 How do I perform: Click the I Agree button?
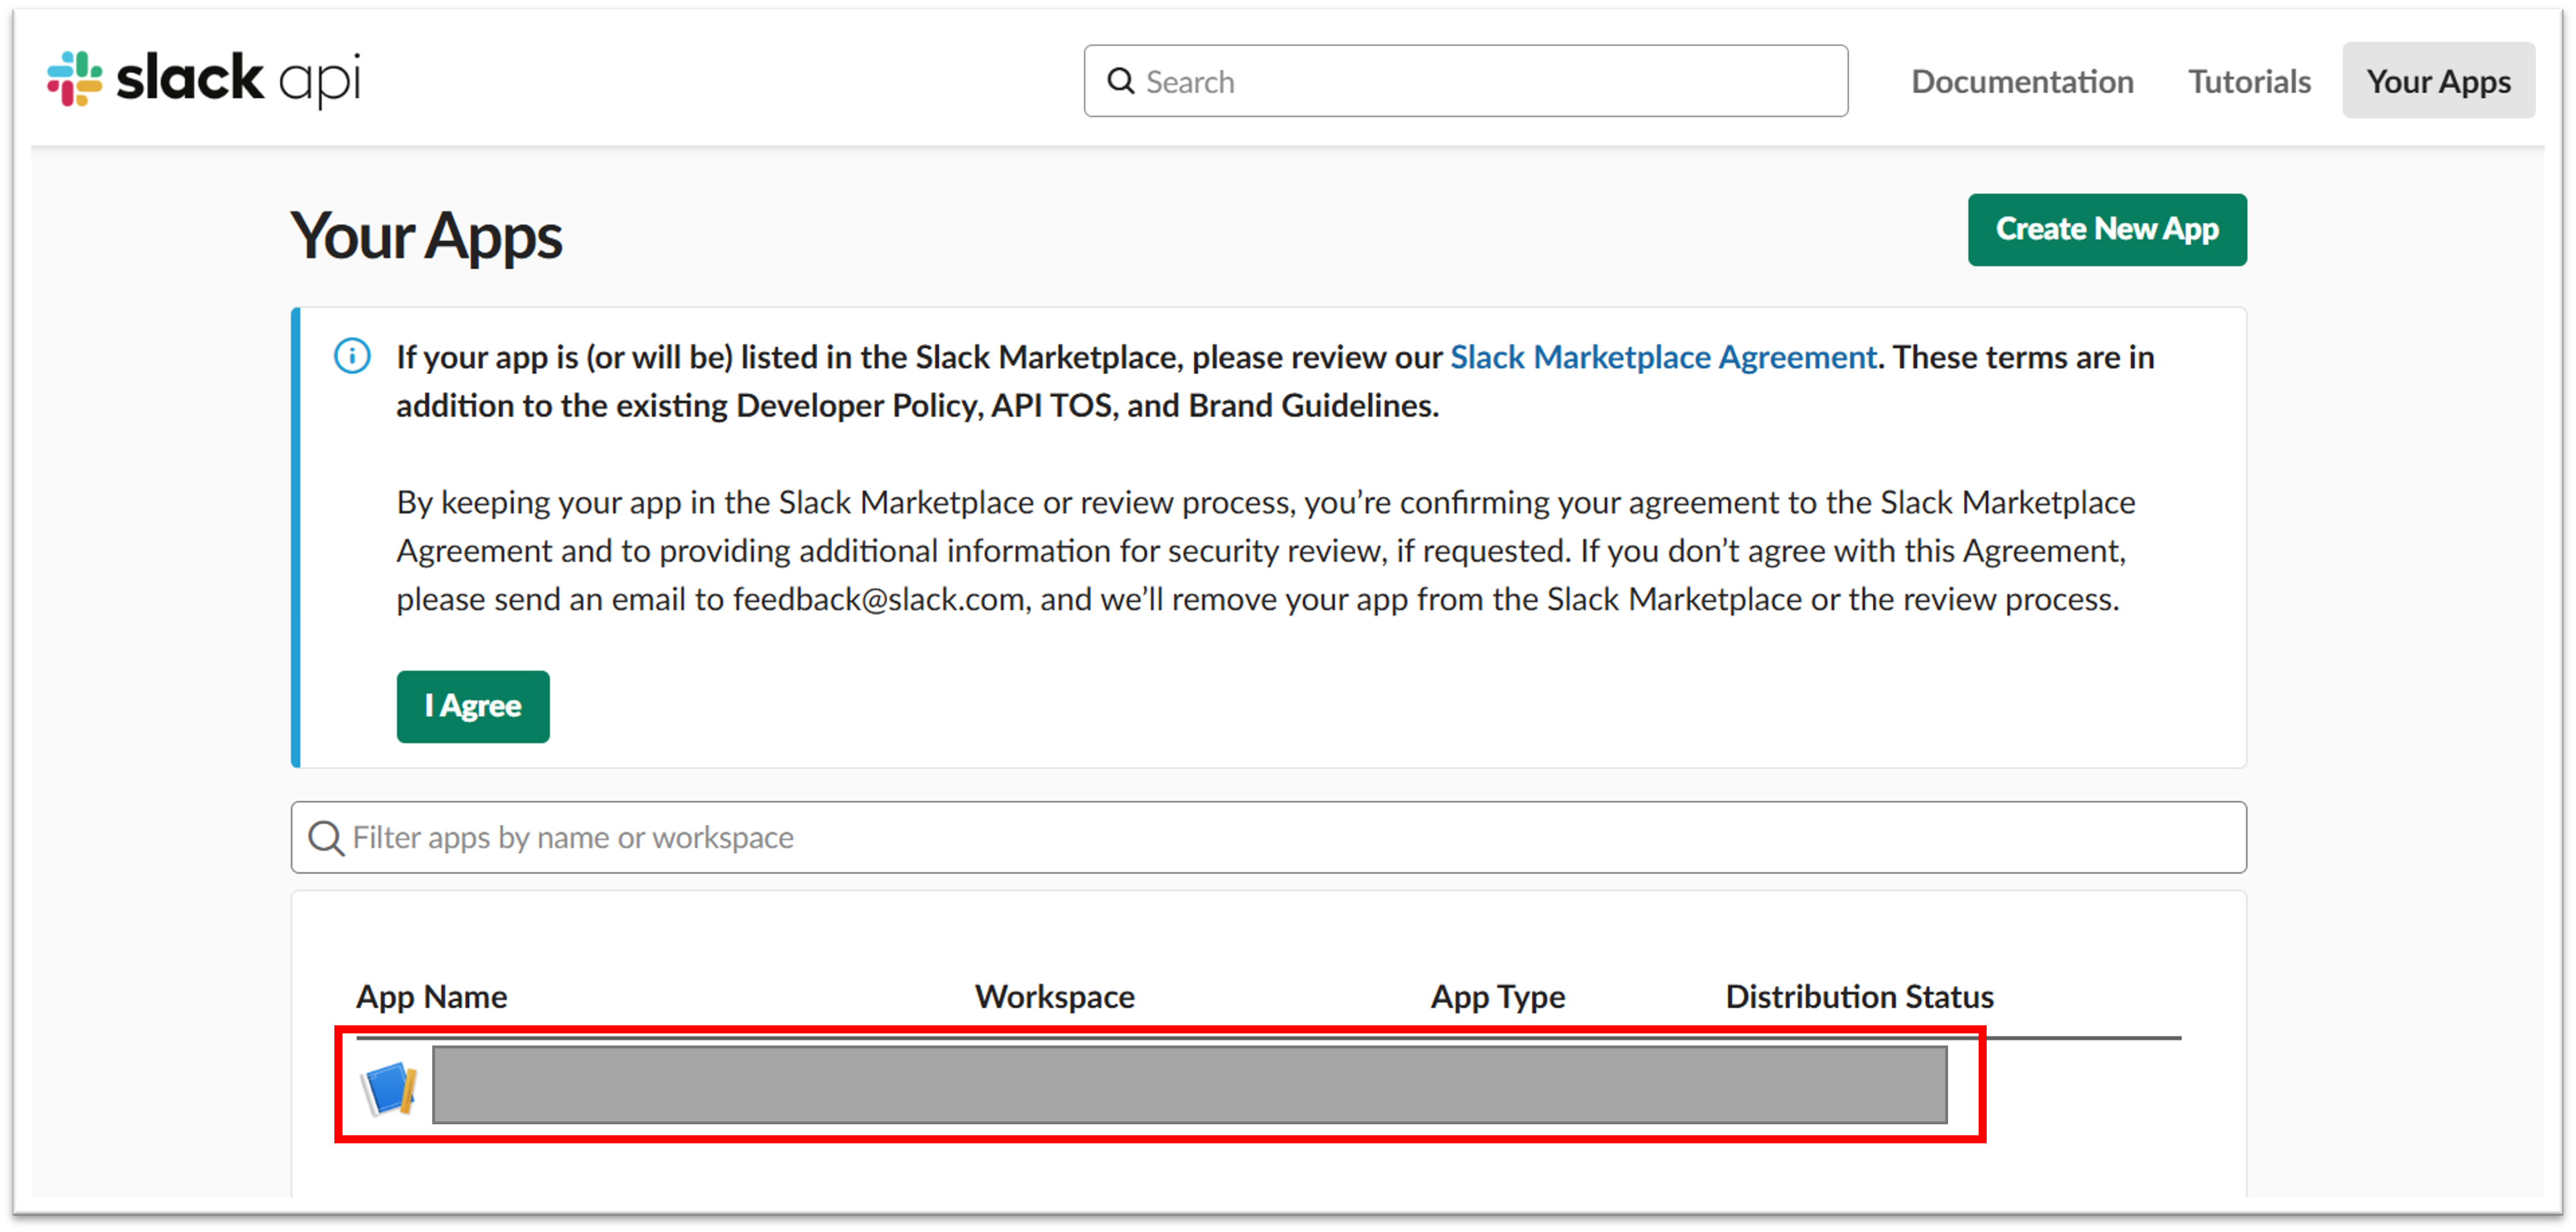473,706
